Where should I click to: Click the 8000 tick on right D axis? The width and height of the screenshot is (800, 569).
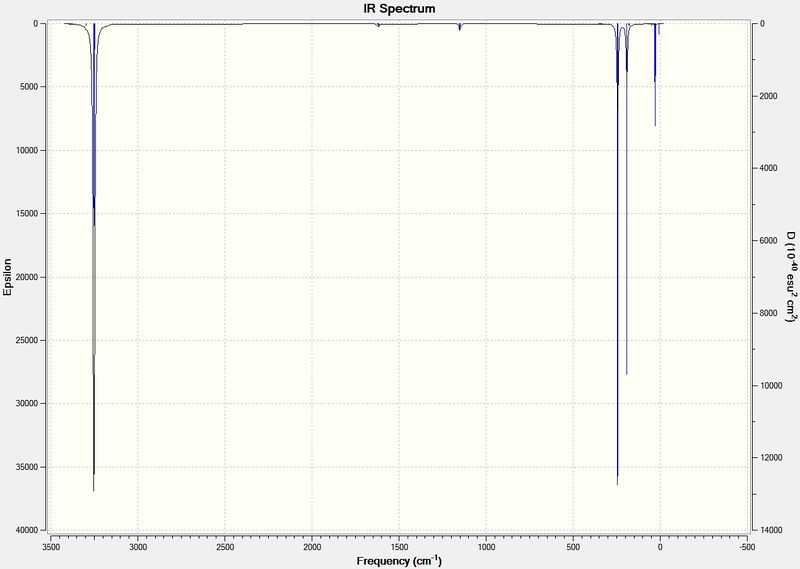768,313
